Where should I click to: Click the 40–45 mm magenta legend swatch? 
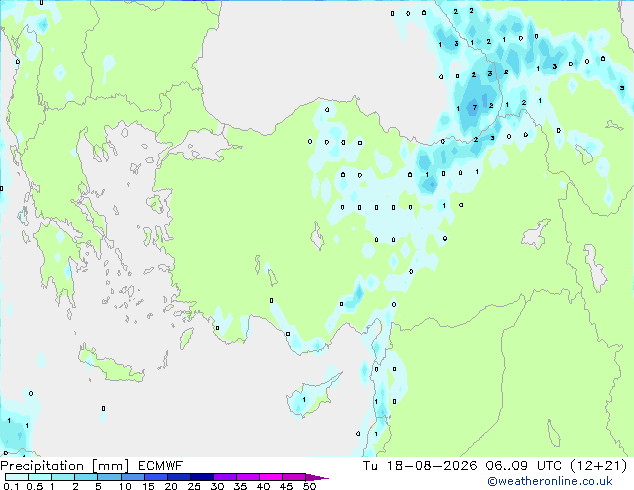(x=271, y=477)
